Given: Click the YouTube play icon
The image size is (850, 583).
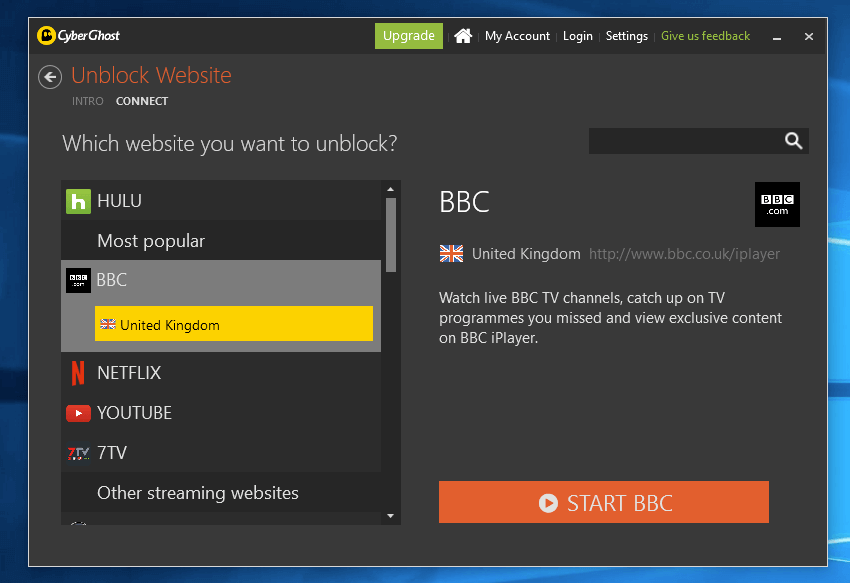Looking at the screenshot, I should click(x=78, y=413).
